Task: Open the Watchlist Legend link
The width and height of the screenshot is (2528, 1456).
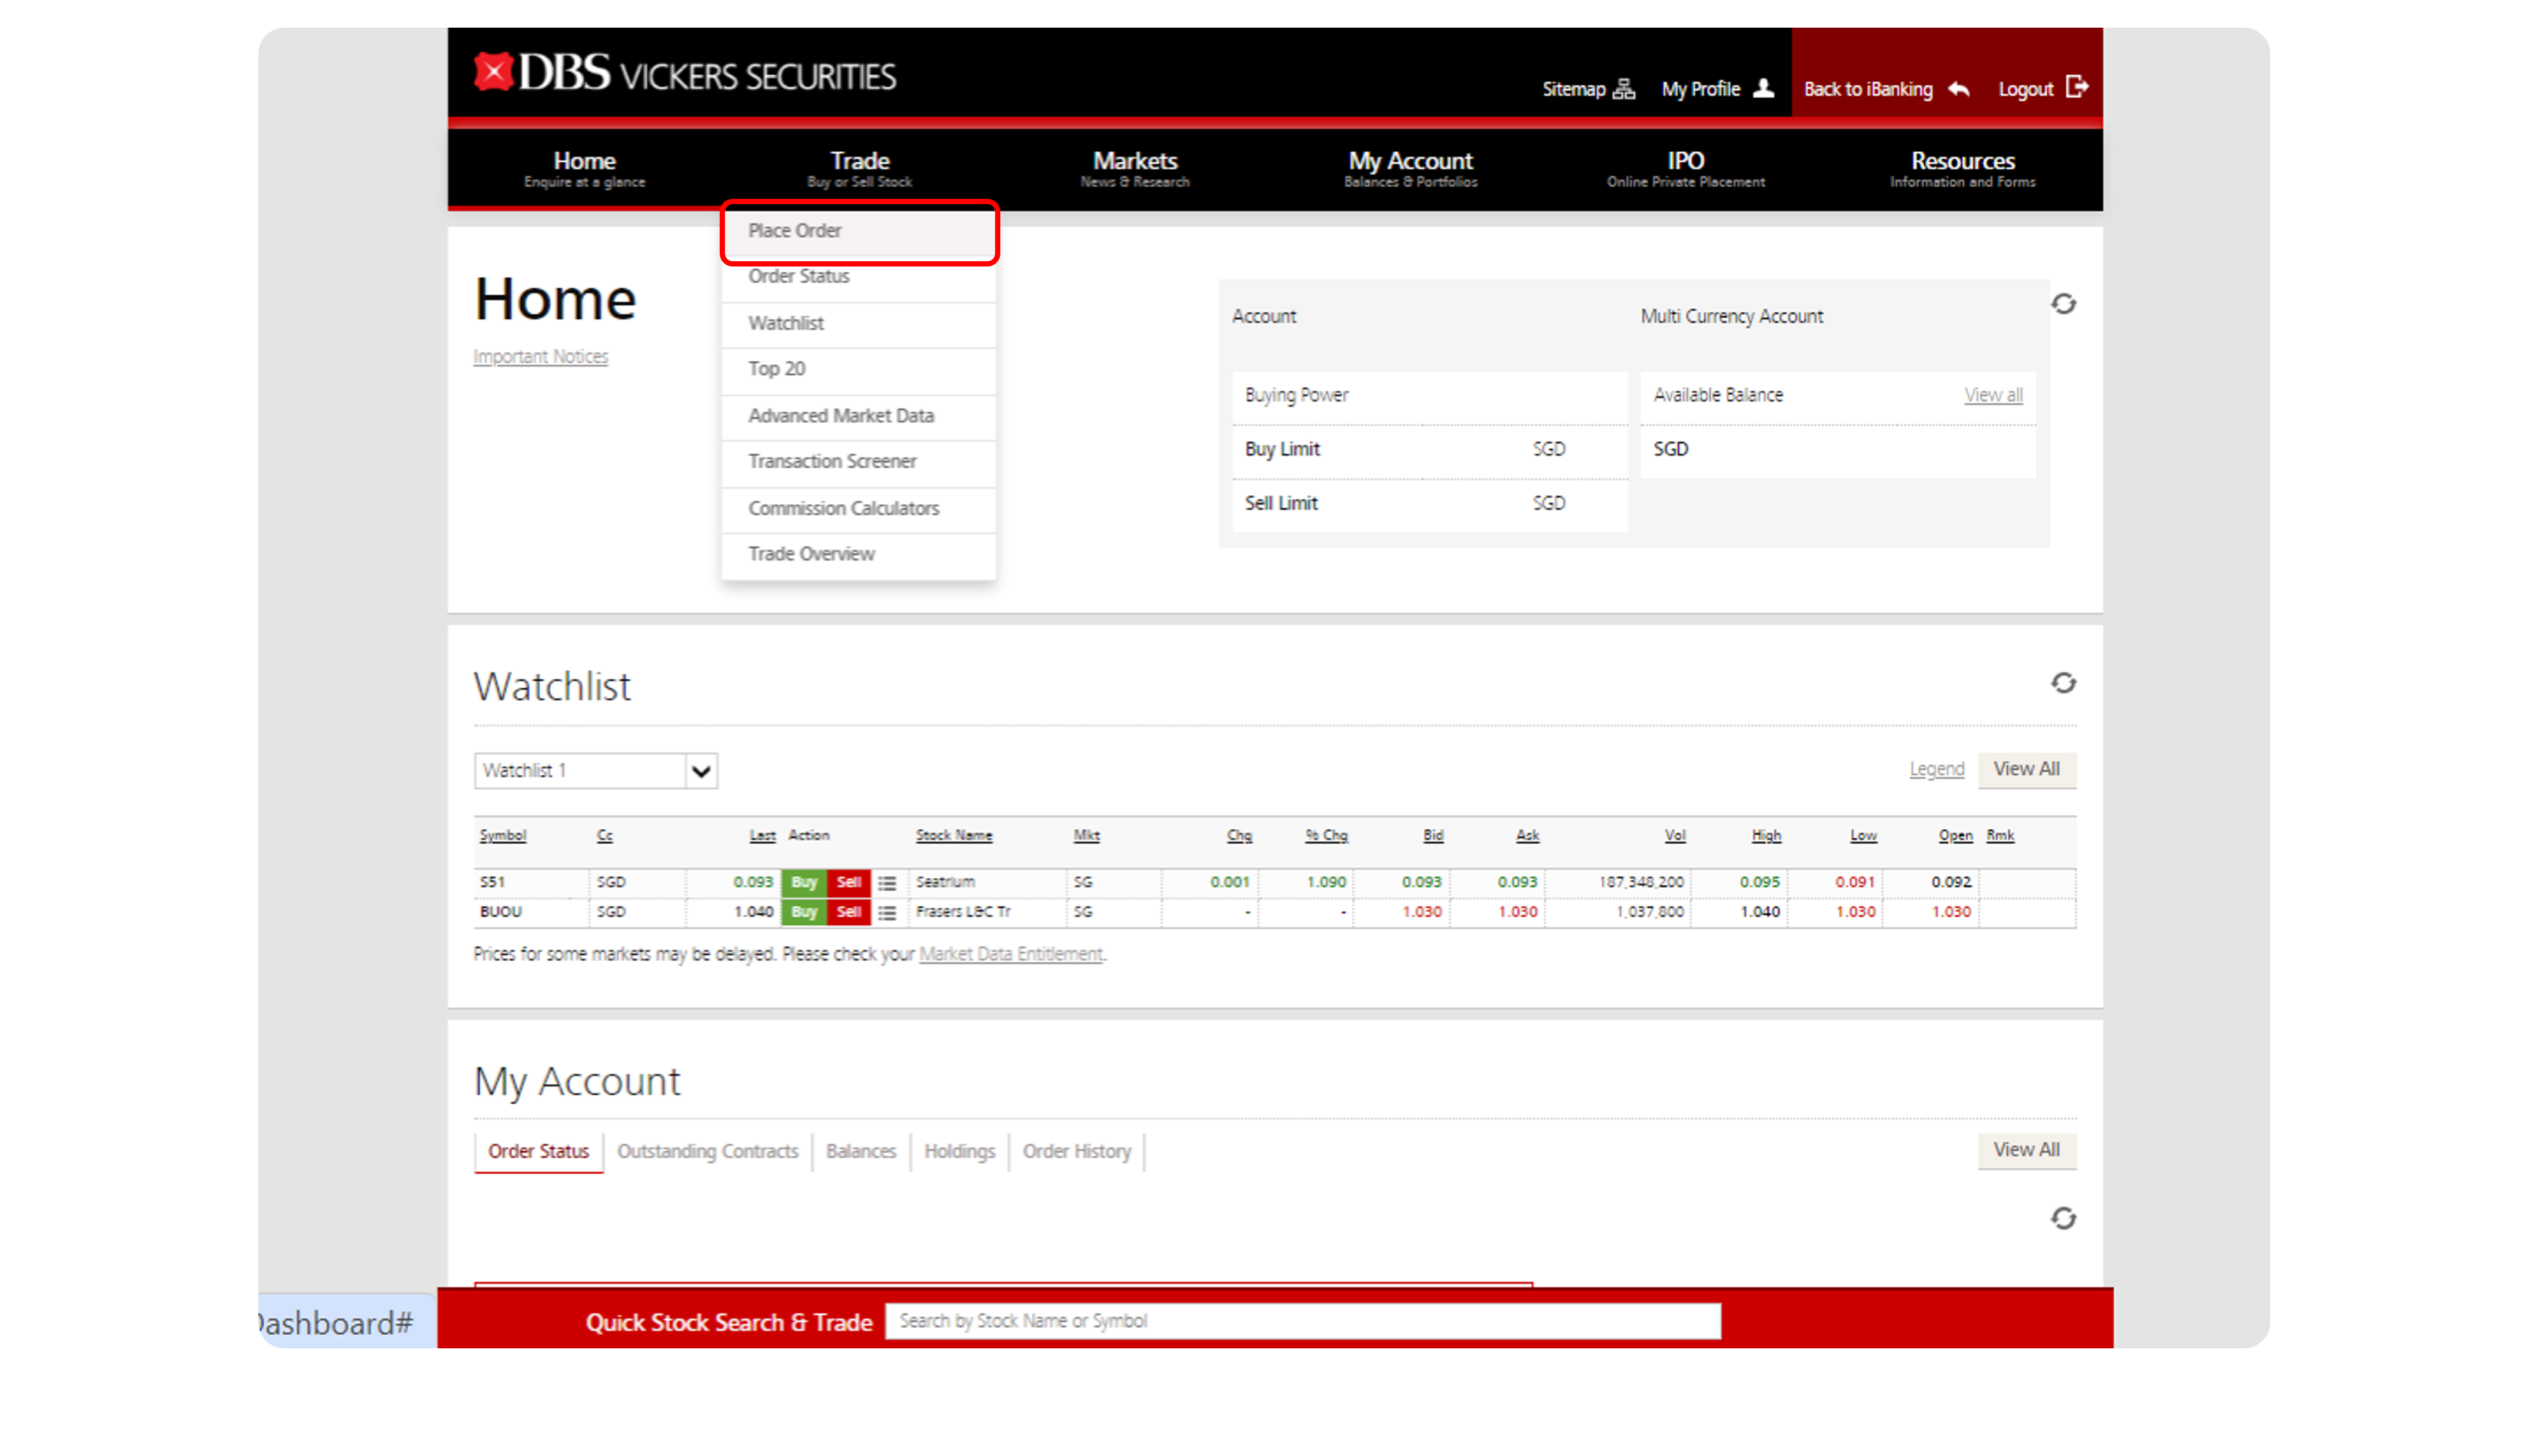Action: 1936,769
